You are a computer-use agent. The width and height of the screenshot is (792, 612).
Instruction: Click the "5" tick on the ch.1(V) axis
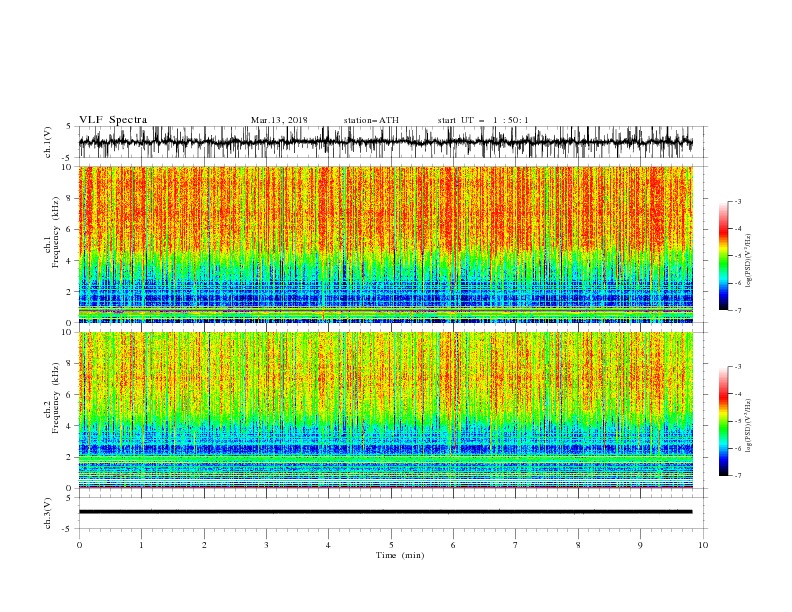pos(69,127)
